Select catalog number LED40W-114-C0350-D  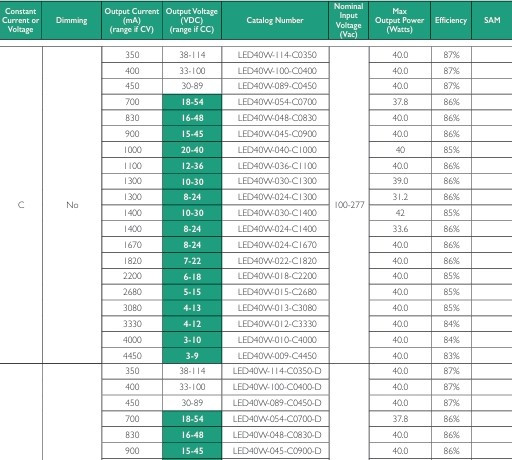pos(277,371)
